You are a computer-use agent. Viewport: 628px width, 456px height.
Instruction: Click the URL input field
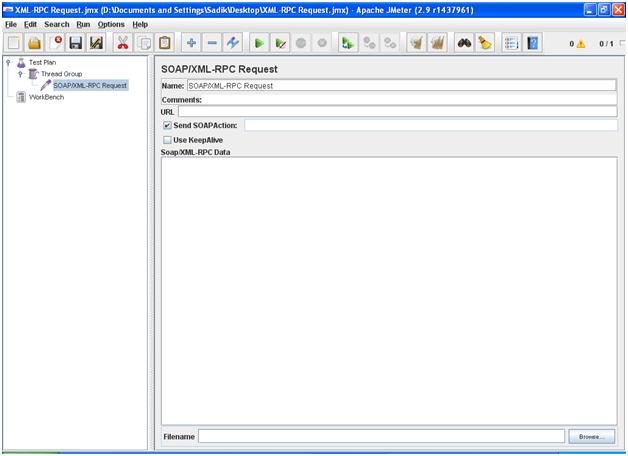[398, 112]
